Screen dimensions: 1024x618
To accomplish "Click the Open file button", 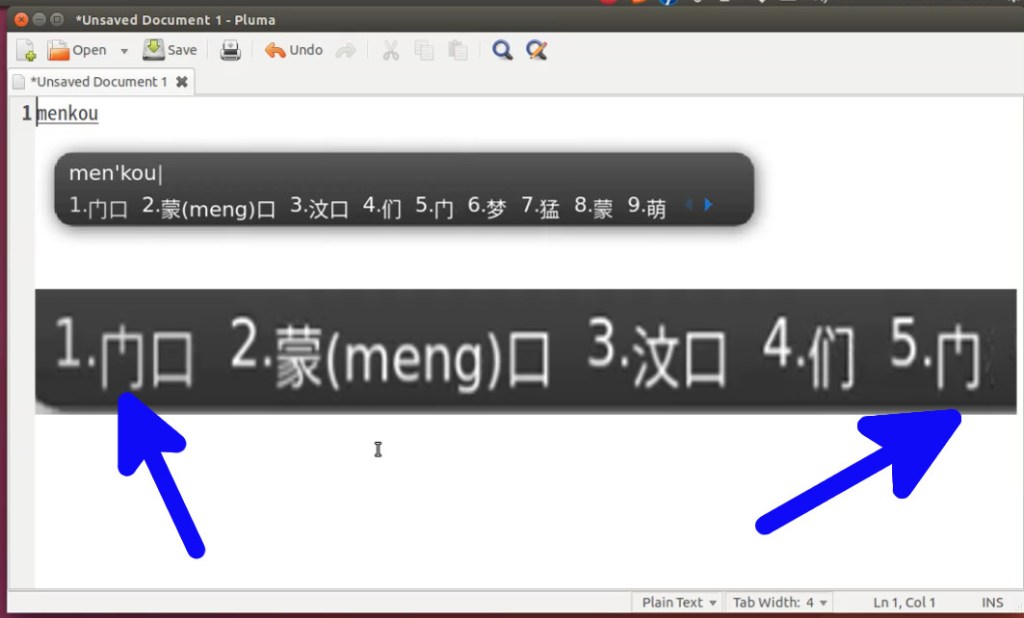I will click(77, 50).
